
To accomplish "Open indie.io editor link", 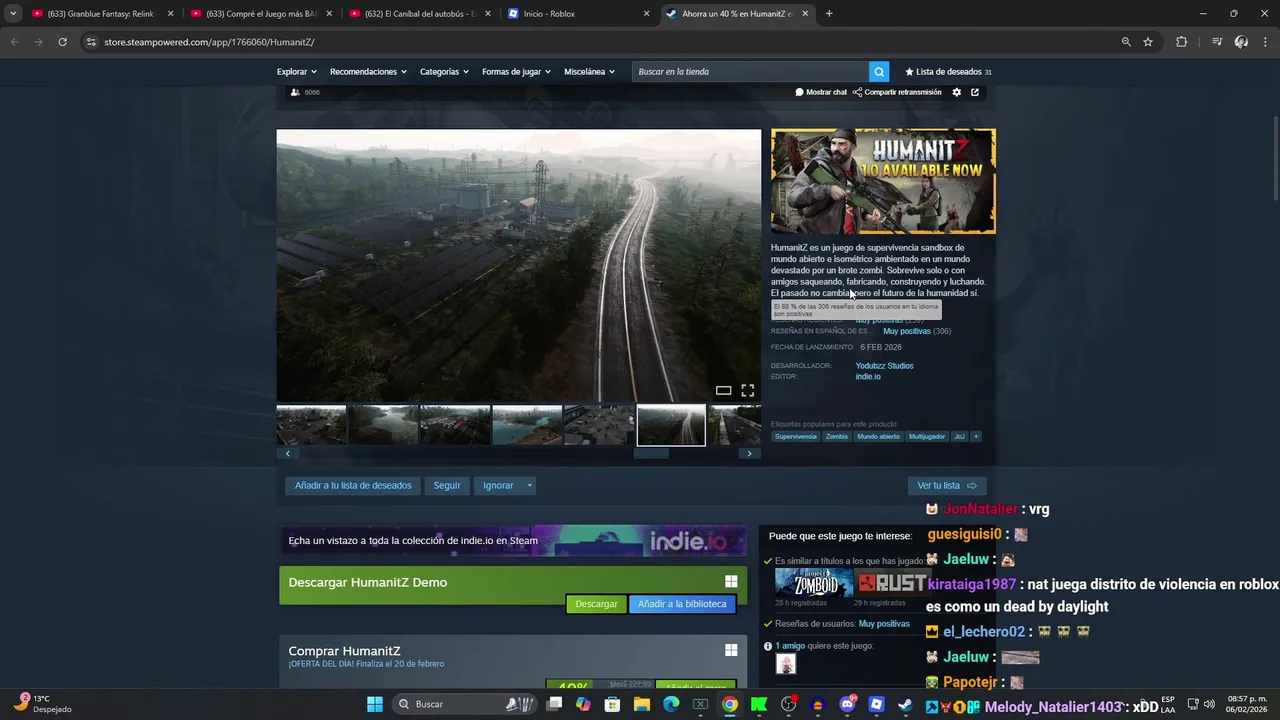I will pyautogui.click(x=868, y=377).
